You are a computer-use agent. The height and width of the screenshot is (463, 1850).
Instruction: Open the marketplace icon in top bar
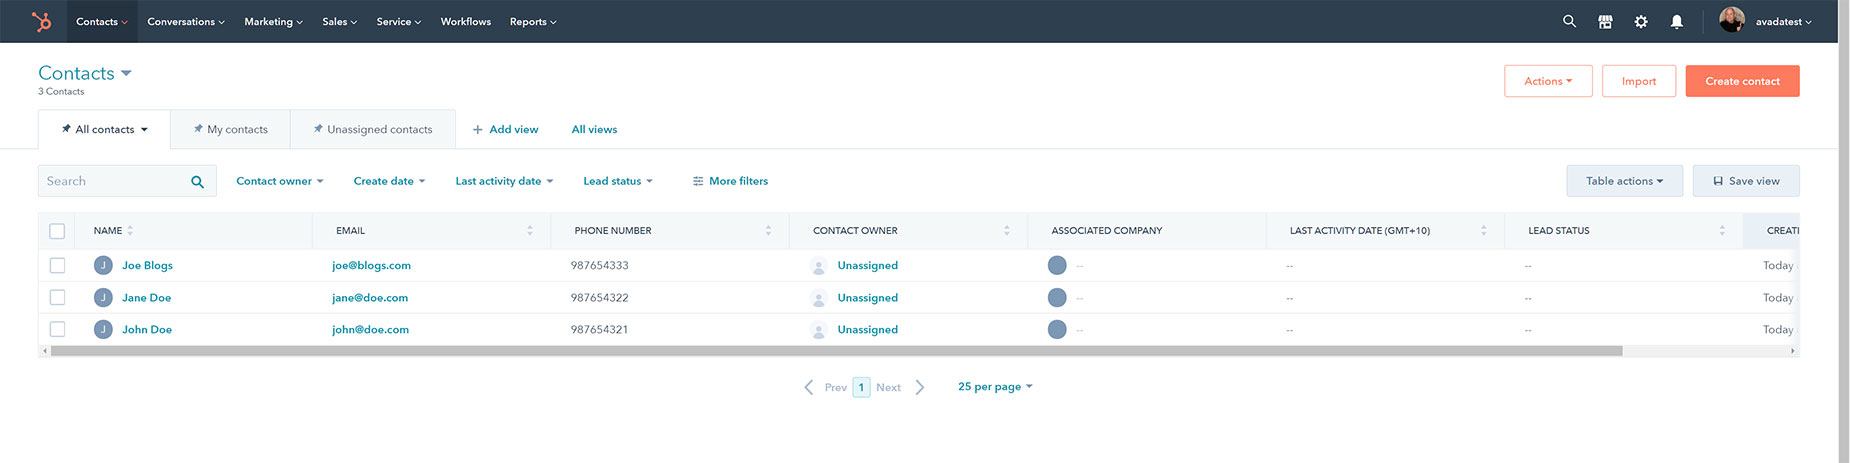click(1605, 21)
